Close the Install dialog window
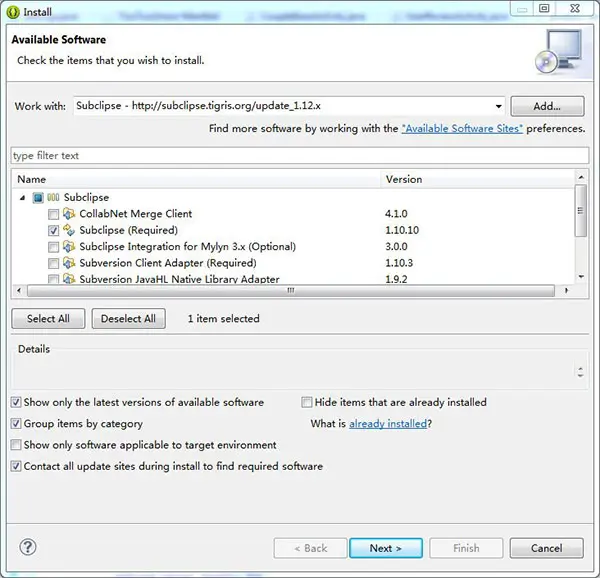The width and height of the screenshot is (600, 578). [x=575, y=8]
